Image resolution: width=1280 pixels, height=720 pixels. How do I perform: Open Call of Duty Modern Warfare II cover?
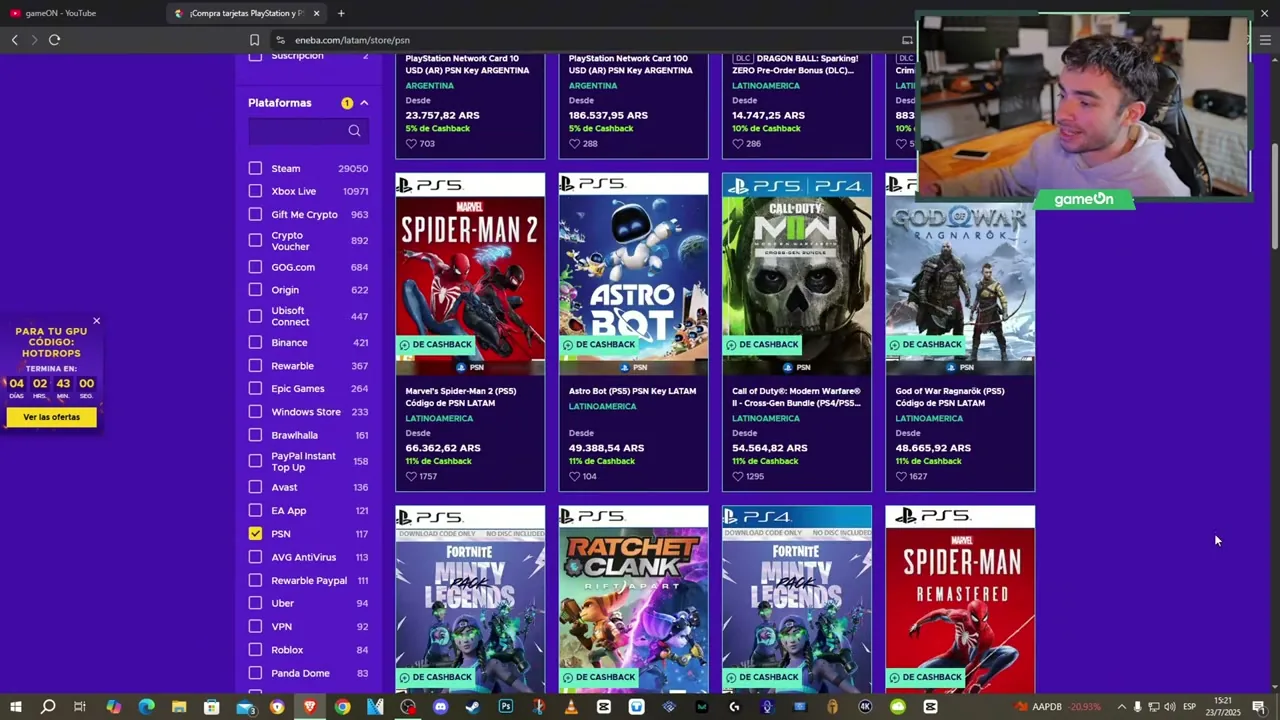[797, 274]
